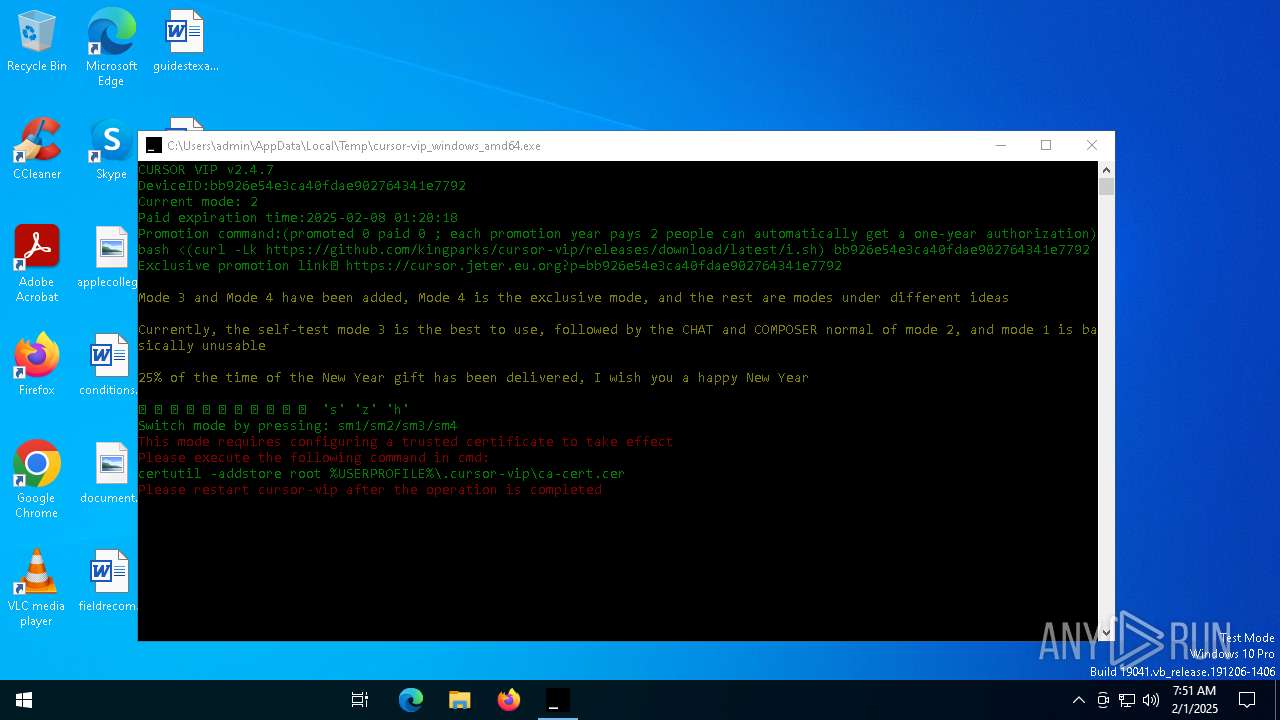Click the 'This mode requires configuring' line
Viewport: 1280px width, 720px height.
point(406,442)
